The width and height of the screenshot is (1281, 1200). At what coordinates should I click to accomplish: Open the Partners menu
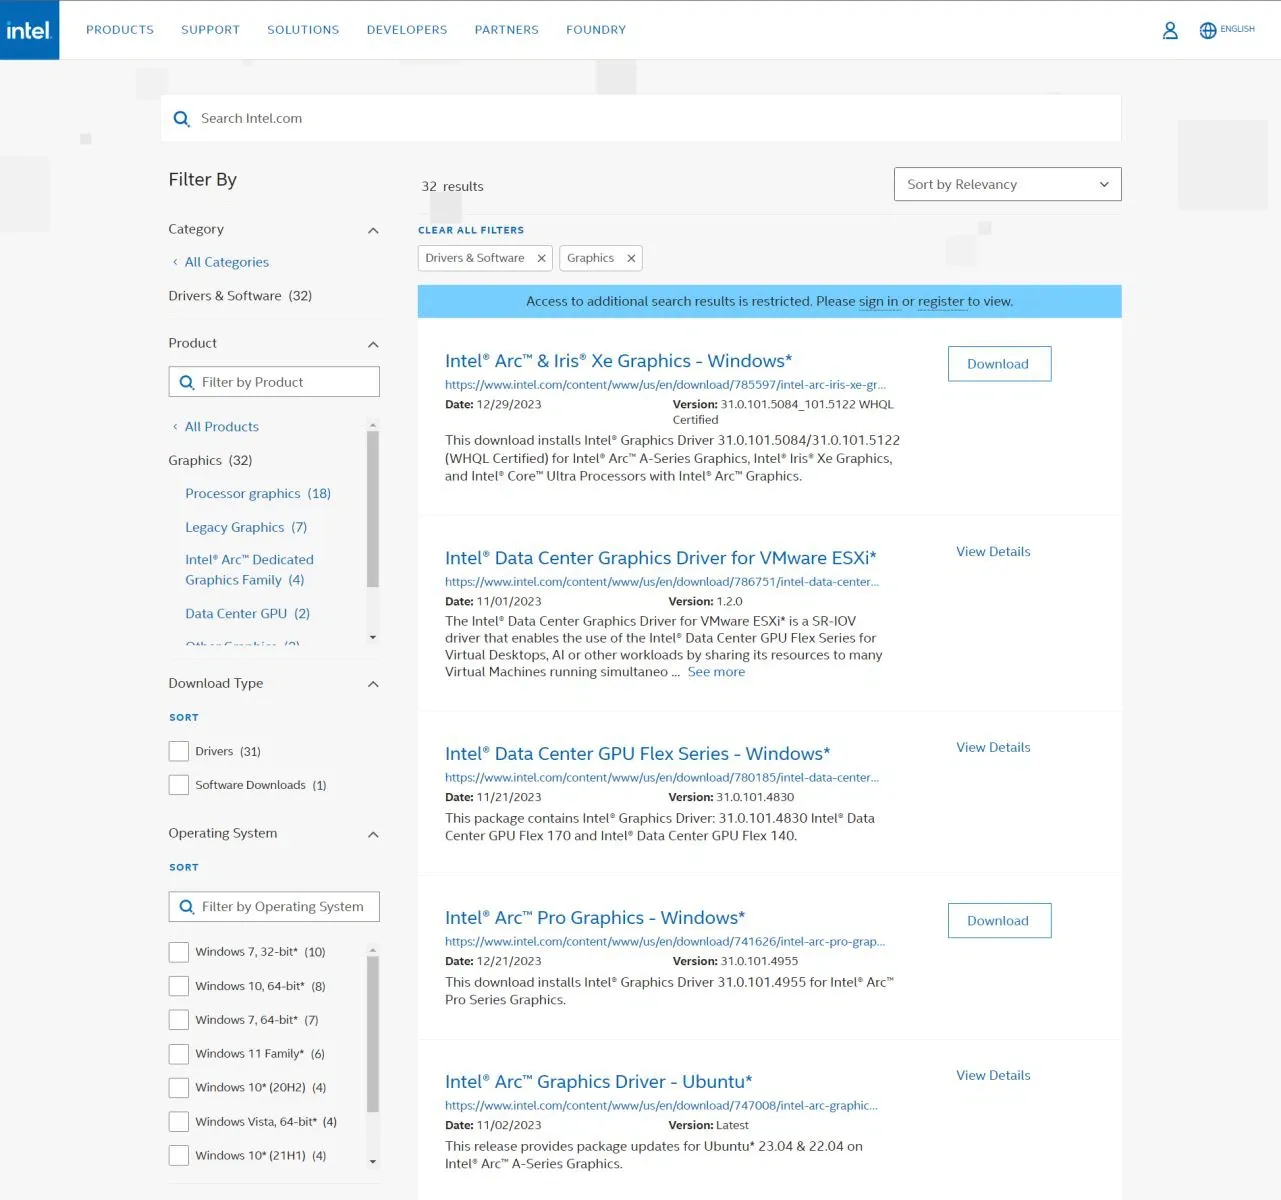point(506,30)
